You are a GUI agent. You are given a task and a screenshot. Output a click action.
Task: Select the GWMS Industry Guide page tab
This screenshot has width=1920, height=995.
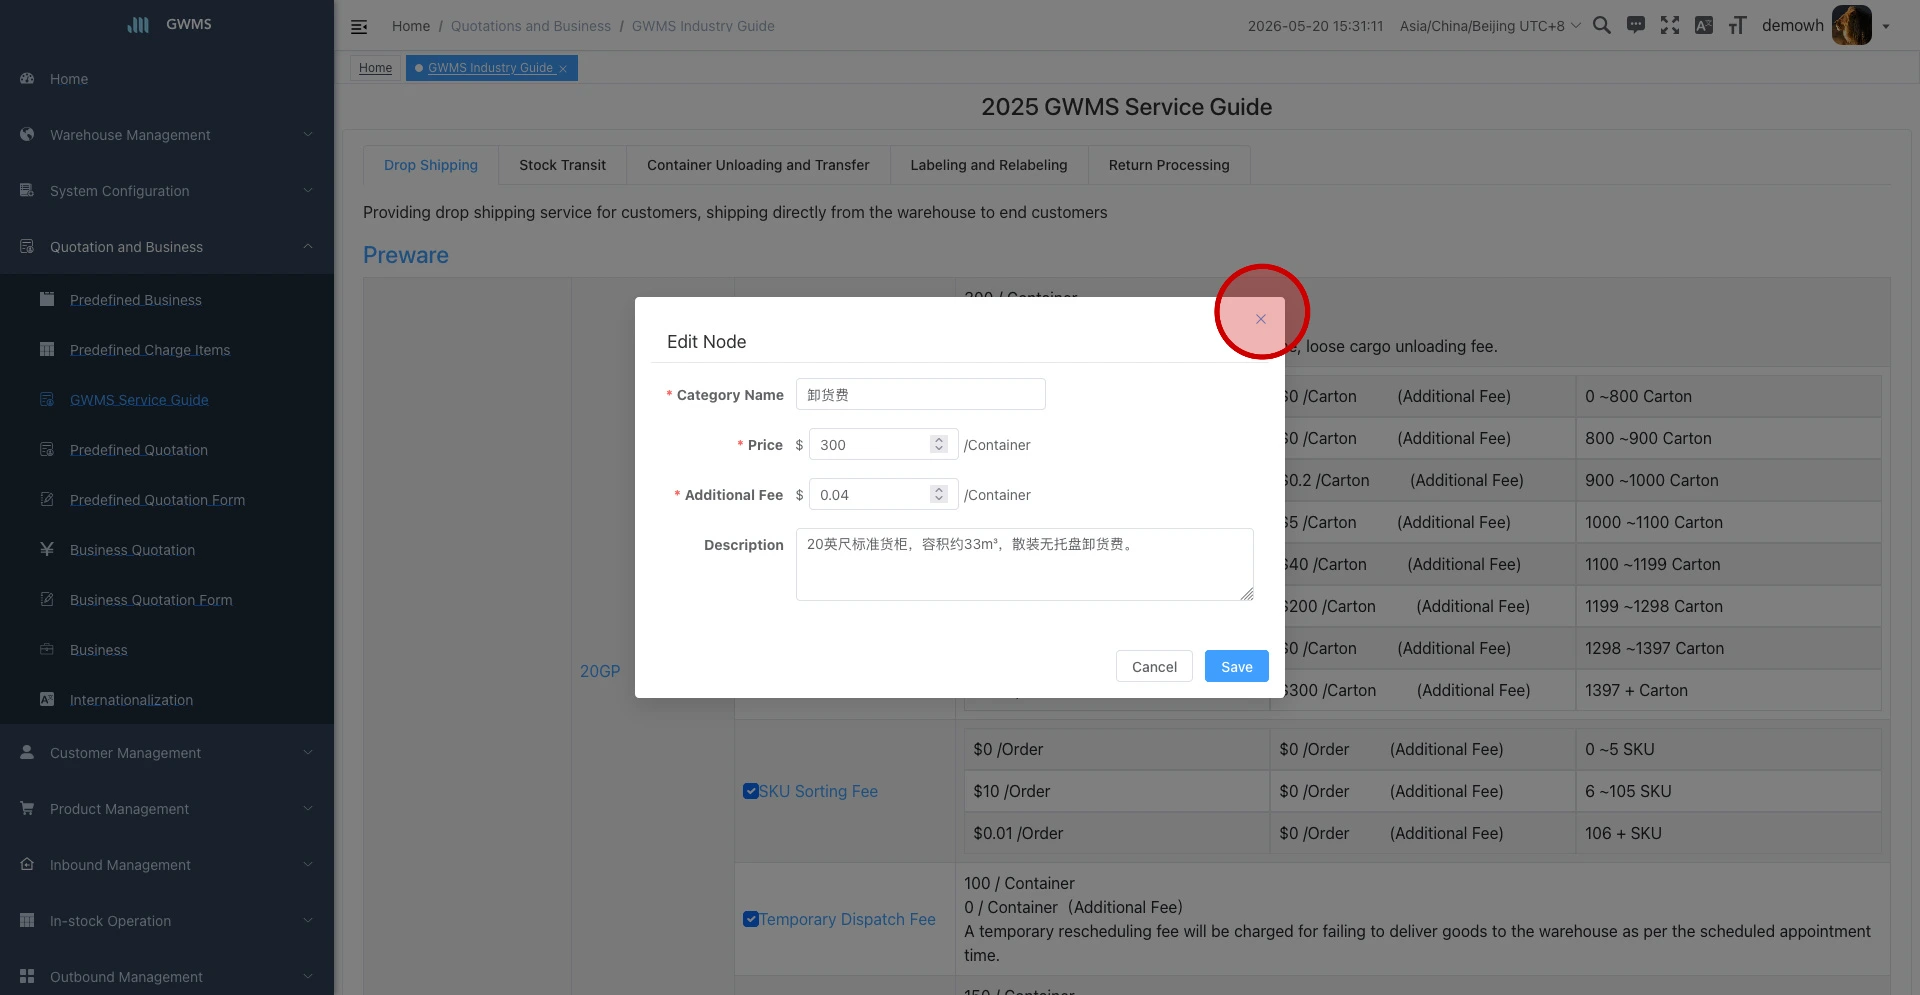click(490, 68)
